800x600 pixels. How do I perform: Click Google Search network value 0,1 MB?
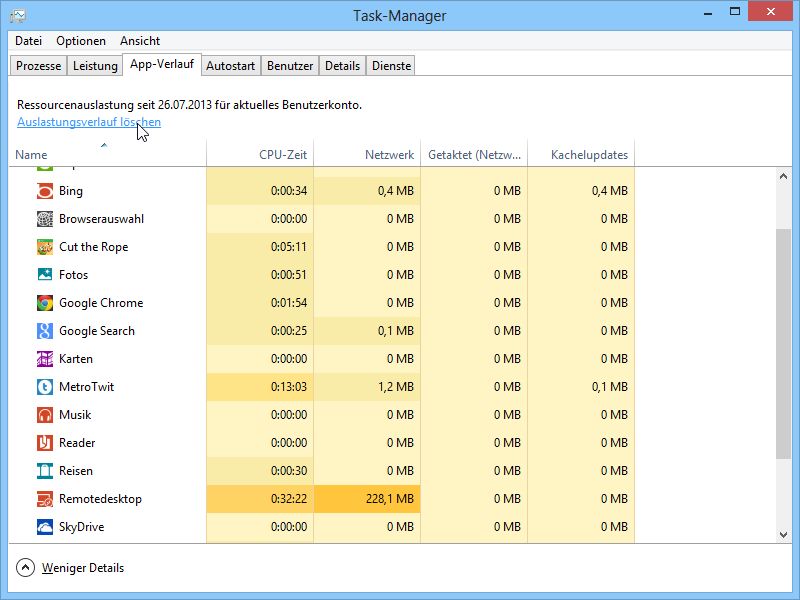396,331
